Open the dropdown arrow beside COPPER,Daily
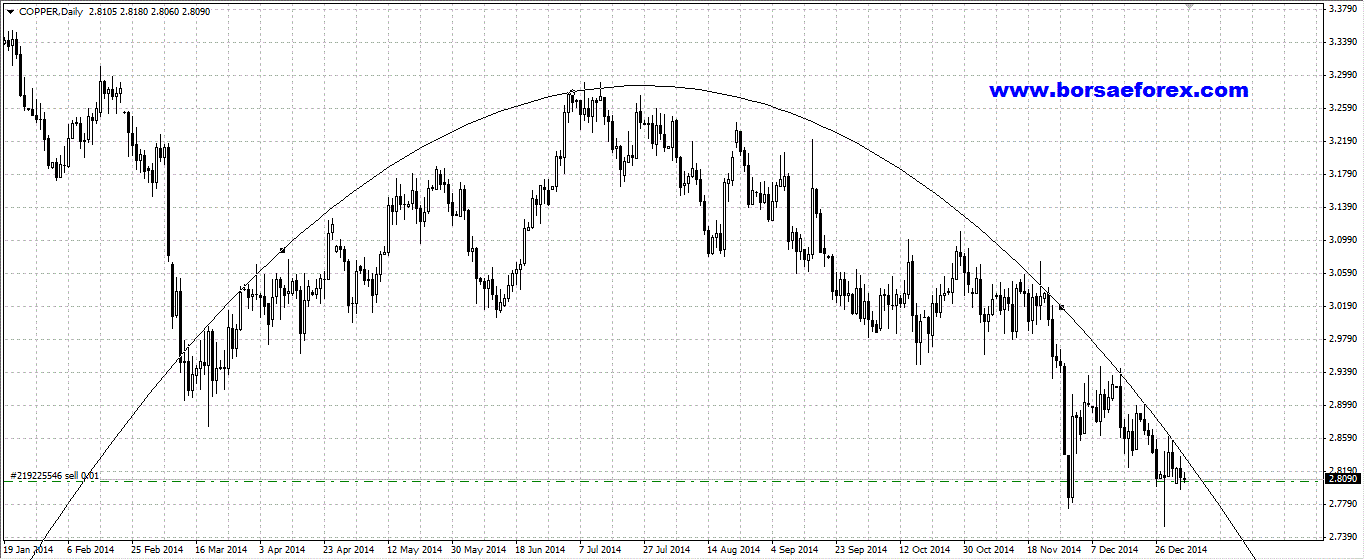 (x=10, y=11)
